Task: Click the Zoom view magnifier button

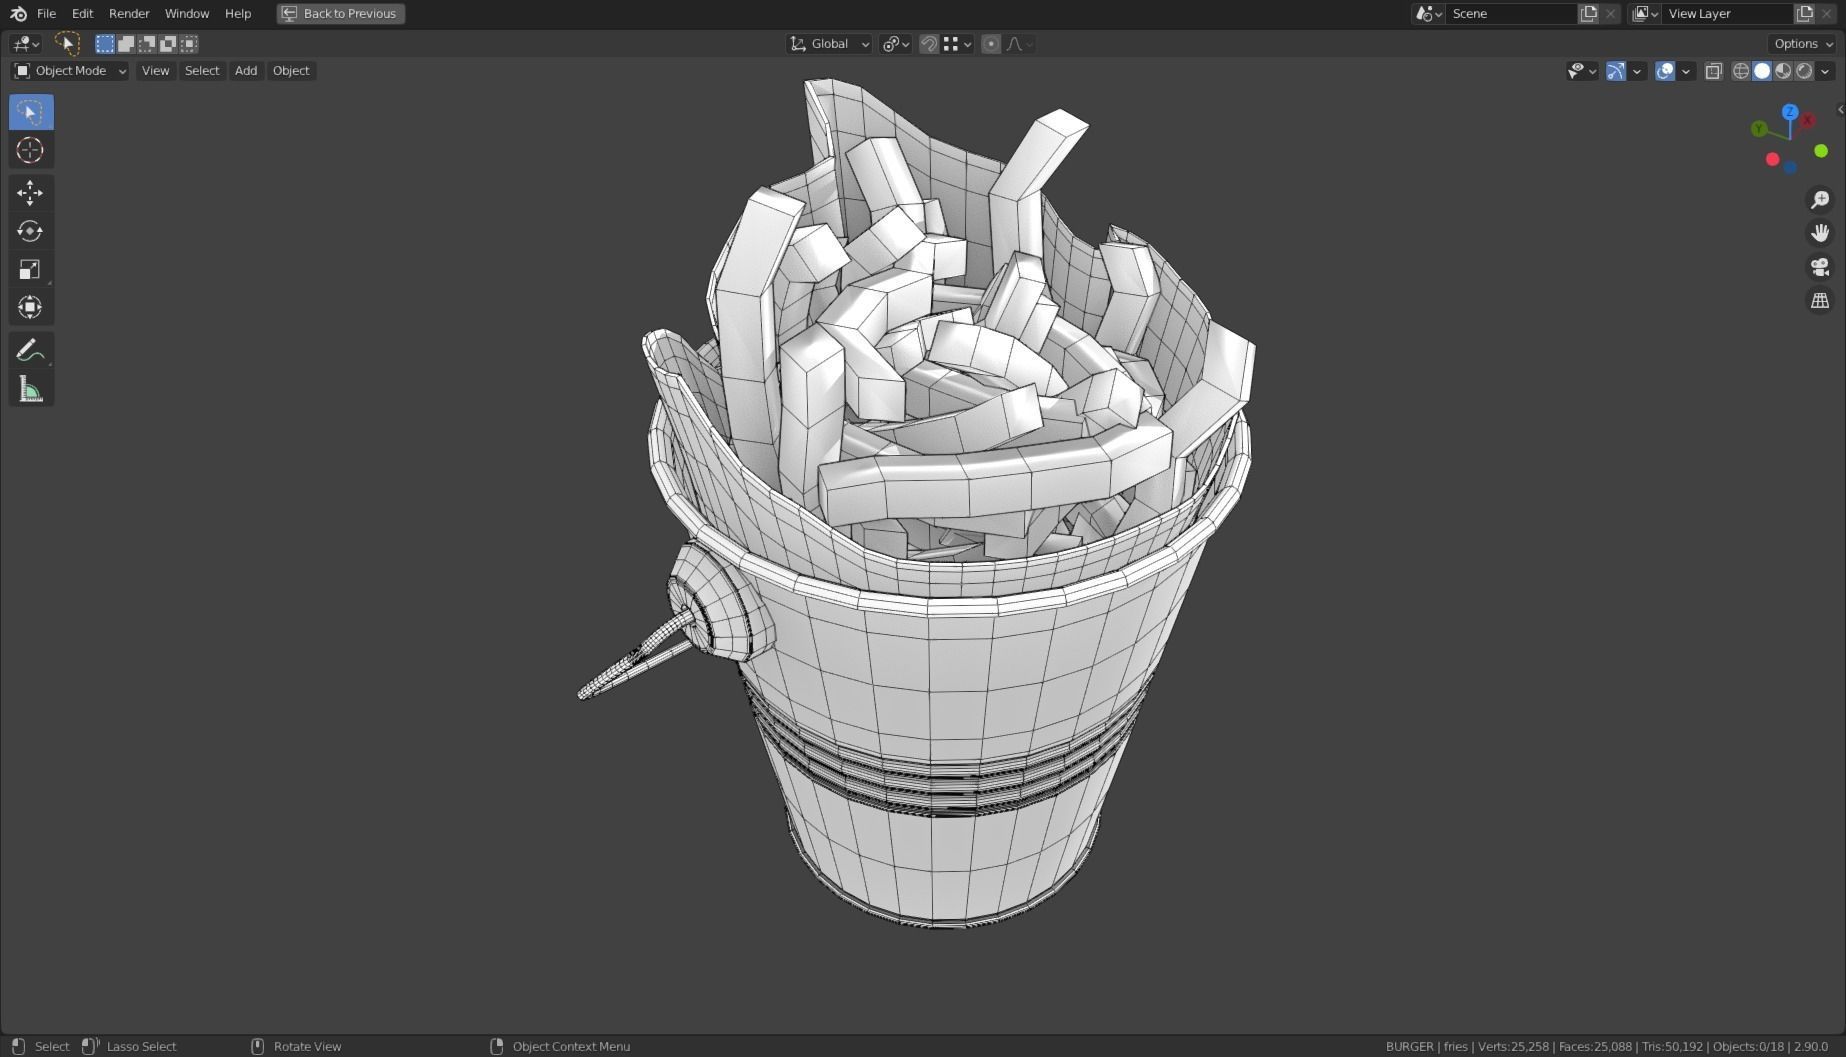Action: click(1820, 200)
